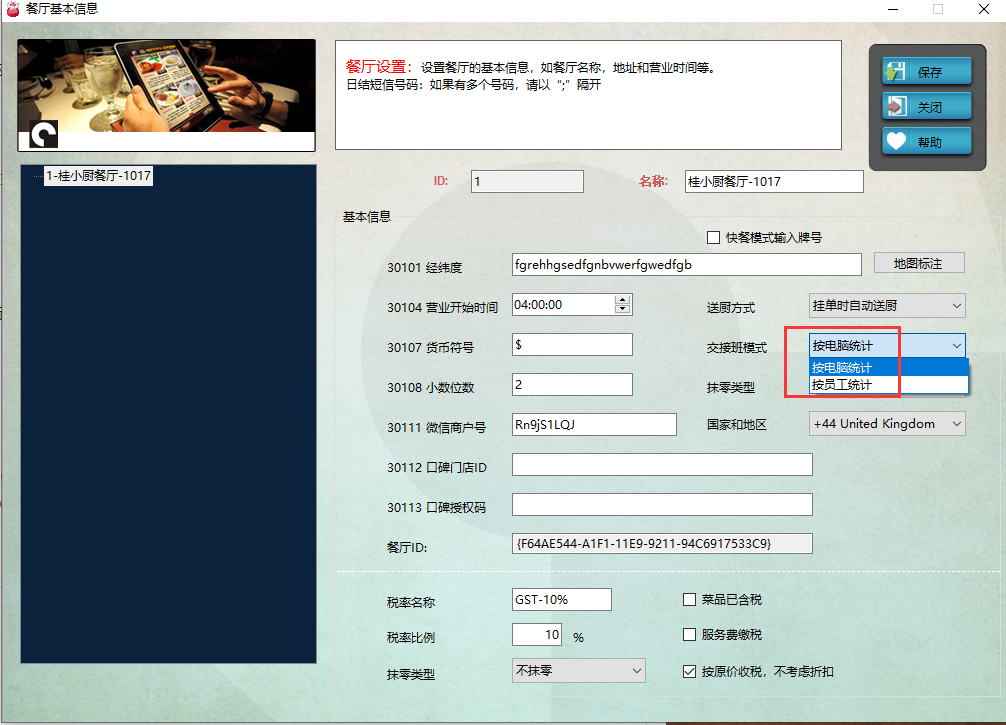The image size is (1006, 725).
Task: Open the bottom 抹零类型 不抹零 dropdown
Action: tap(579, 670)
